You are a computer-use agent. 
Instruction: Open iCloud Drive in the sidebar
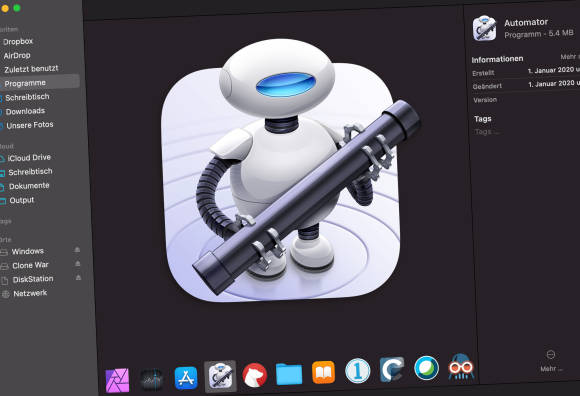click(28, 158)
